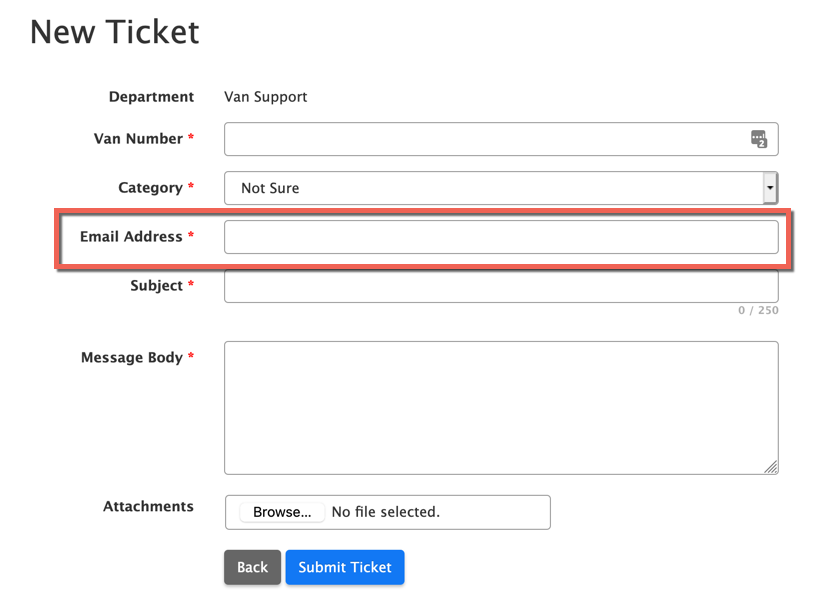Submit the form with Submit Ticket button
Screen dimensions: 837x594
click(x=345, y=567)
